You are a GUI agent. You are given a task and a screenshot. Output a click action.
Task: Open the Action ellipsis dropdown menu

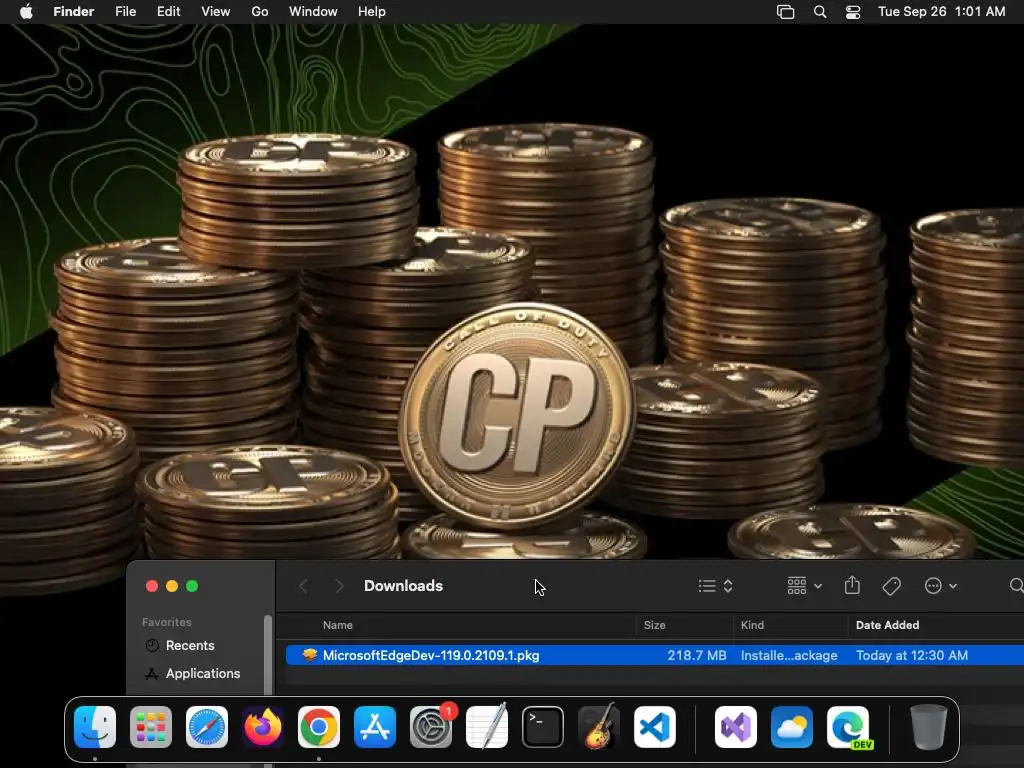tap(941, 586)
